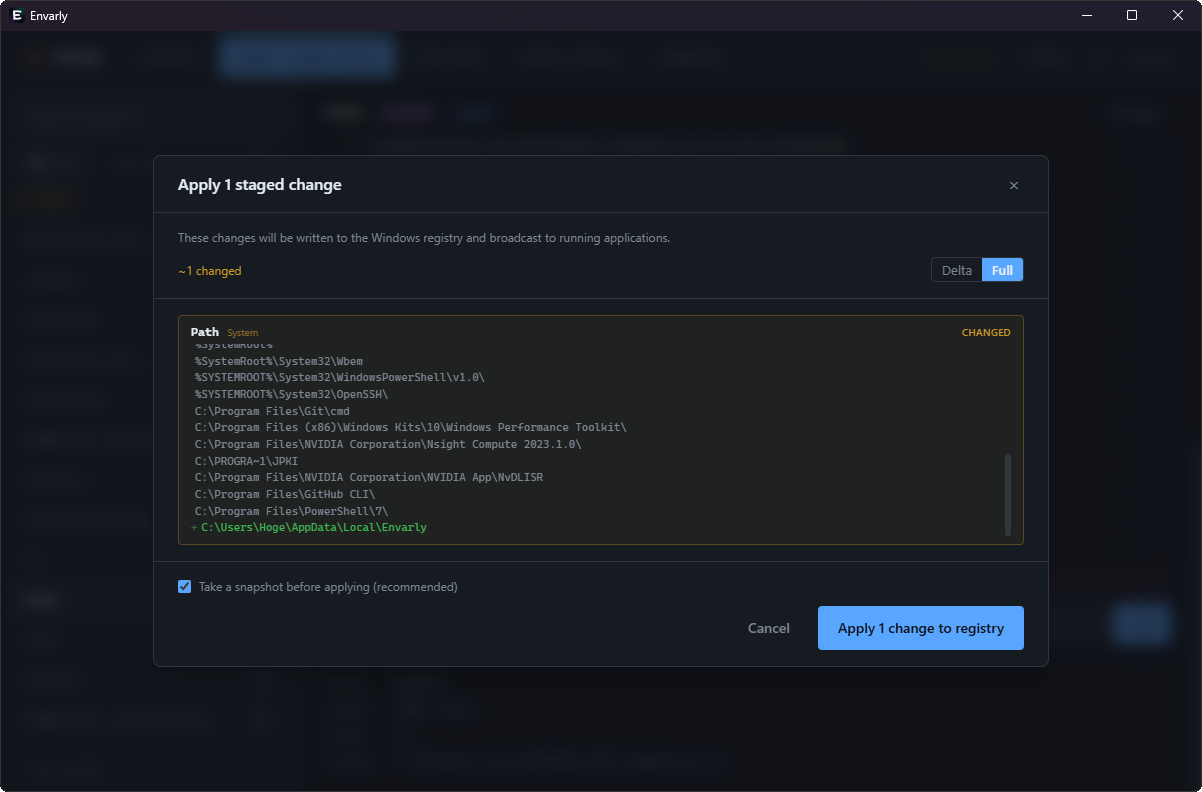Click the Path list scrollbar
Image resolution: width=1202 pixels, height=792 pixels.
(1007, 494)
